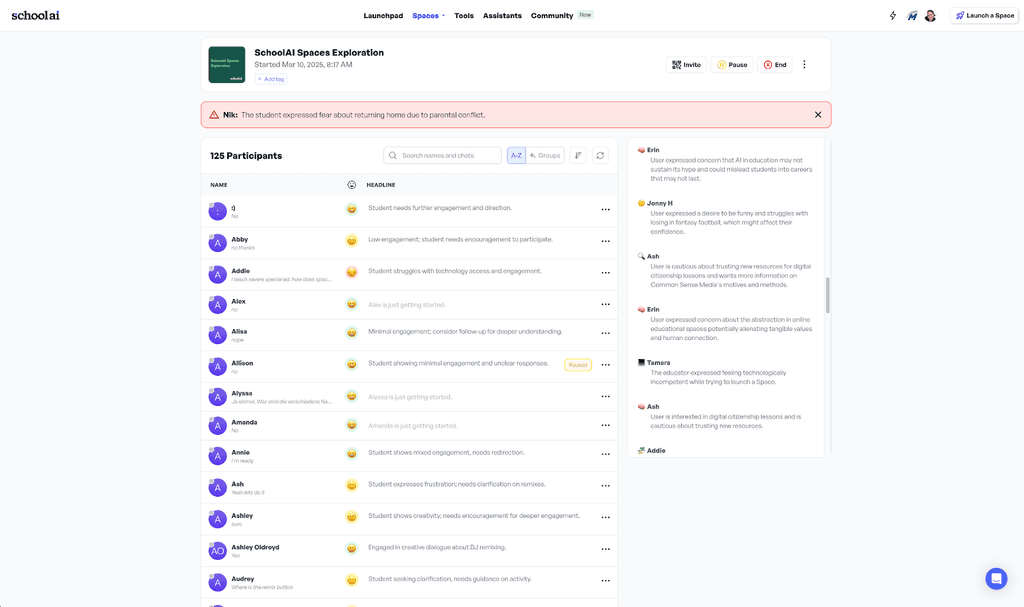
Task: Click the clock icon in the participants header
Action: (x=350, y=184)
